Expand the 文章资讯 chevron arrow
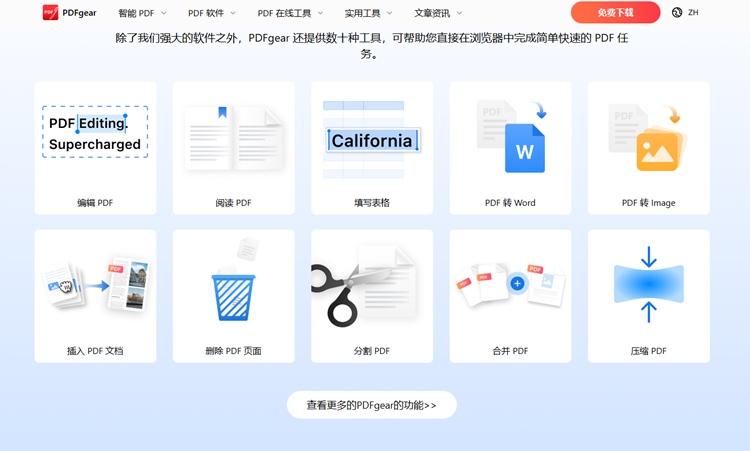The image size is (750, 451). (x=459, y=13)
